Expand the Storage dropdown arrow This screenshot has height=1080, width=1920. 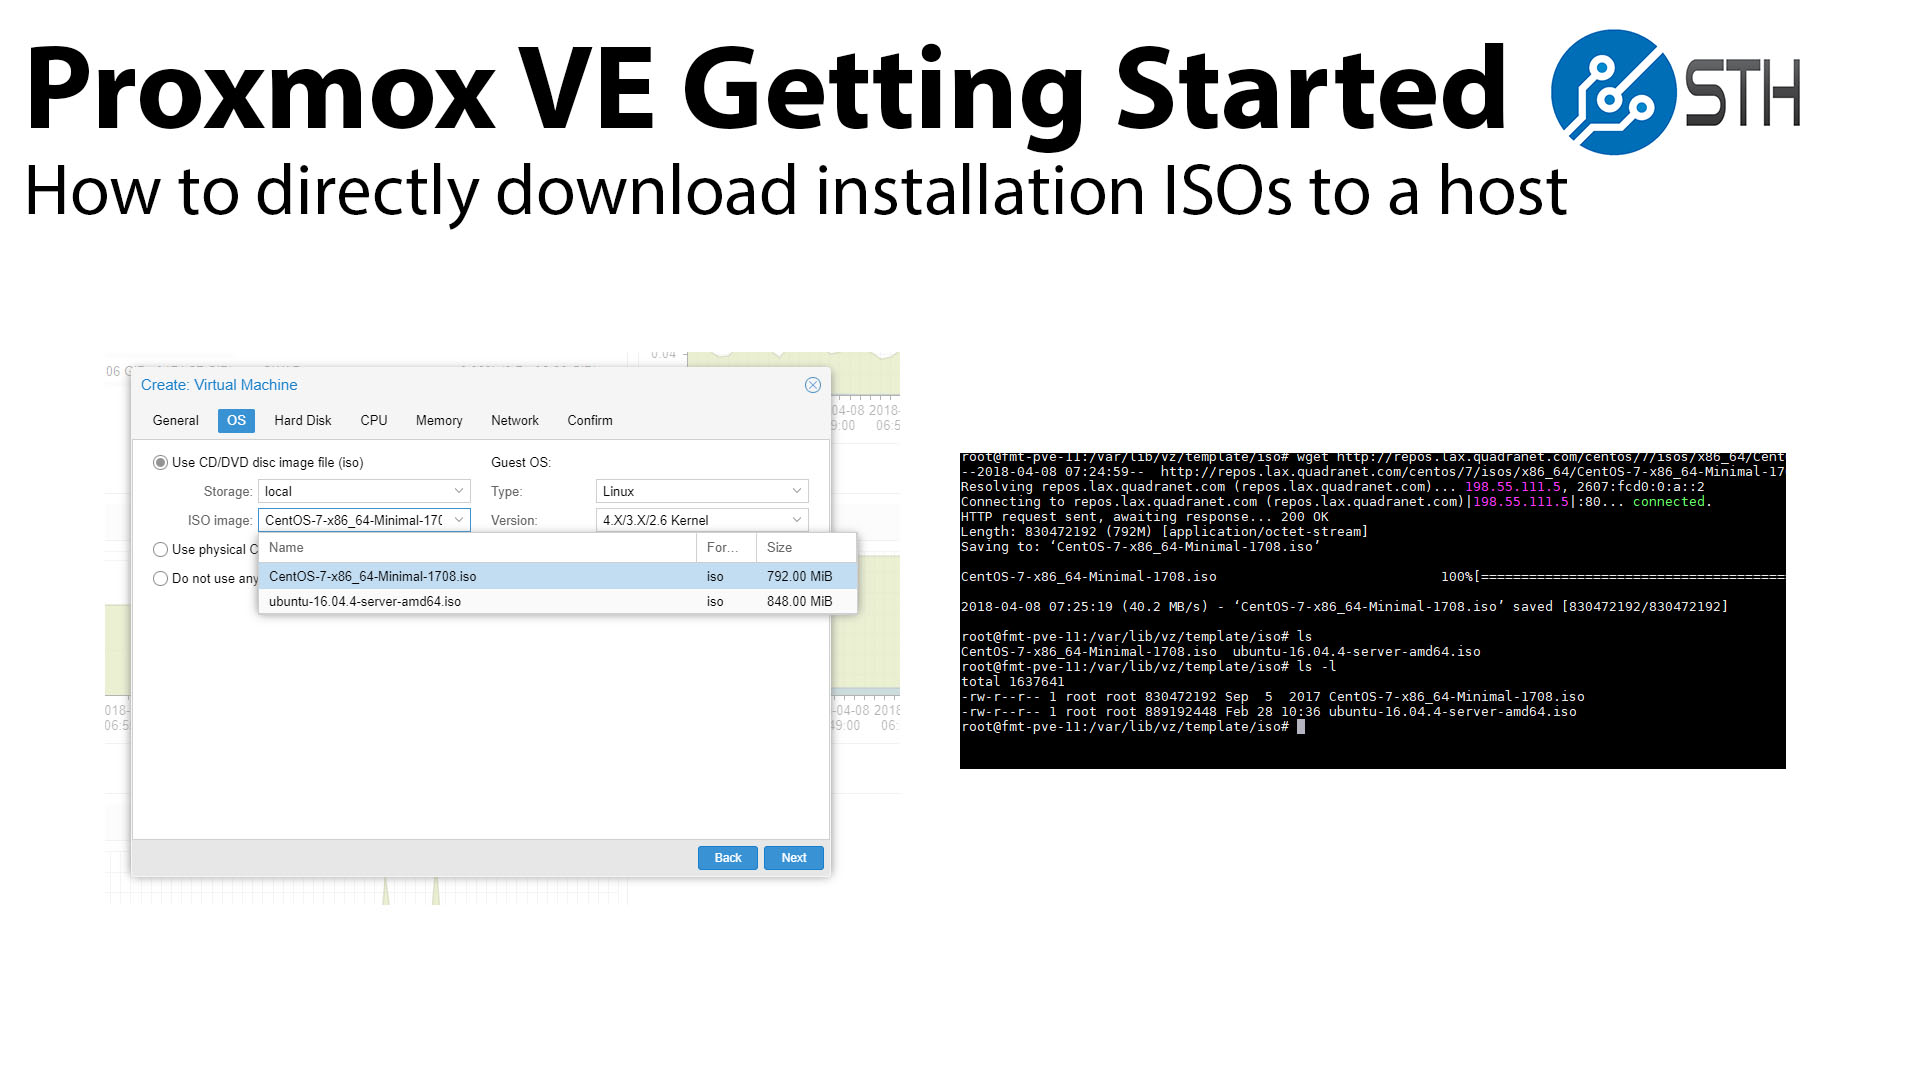458,491
